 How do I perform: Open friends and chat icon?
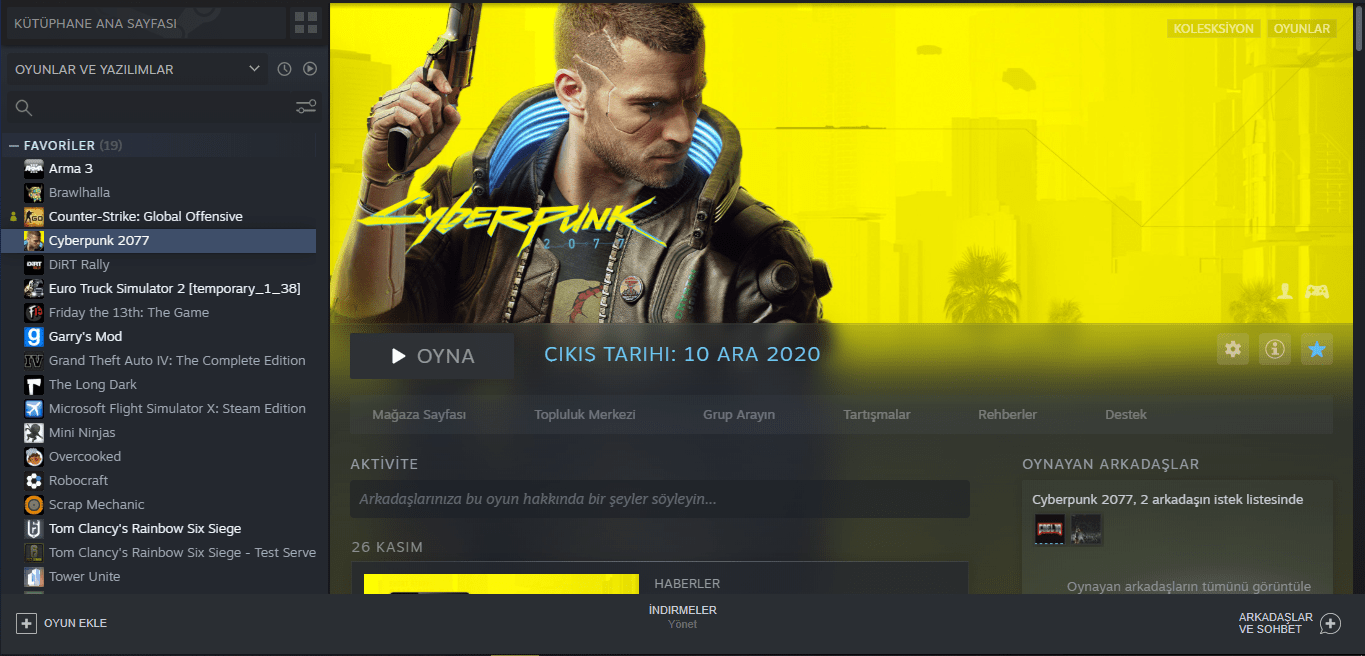1330,624
